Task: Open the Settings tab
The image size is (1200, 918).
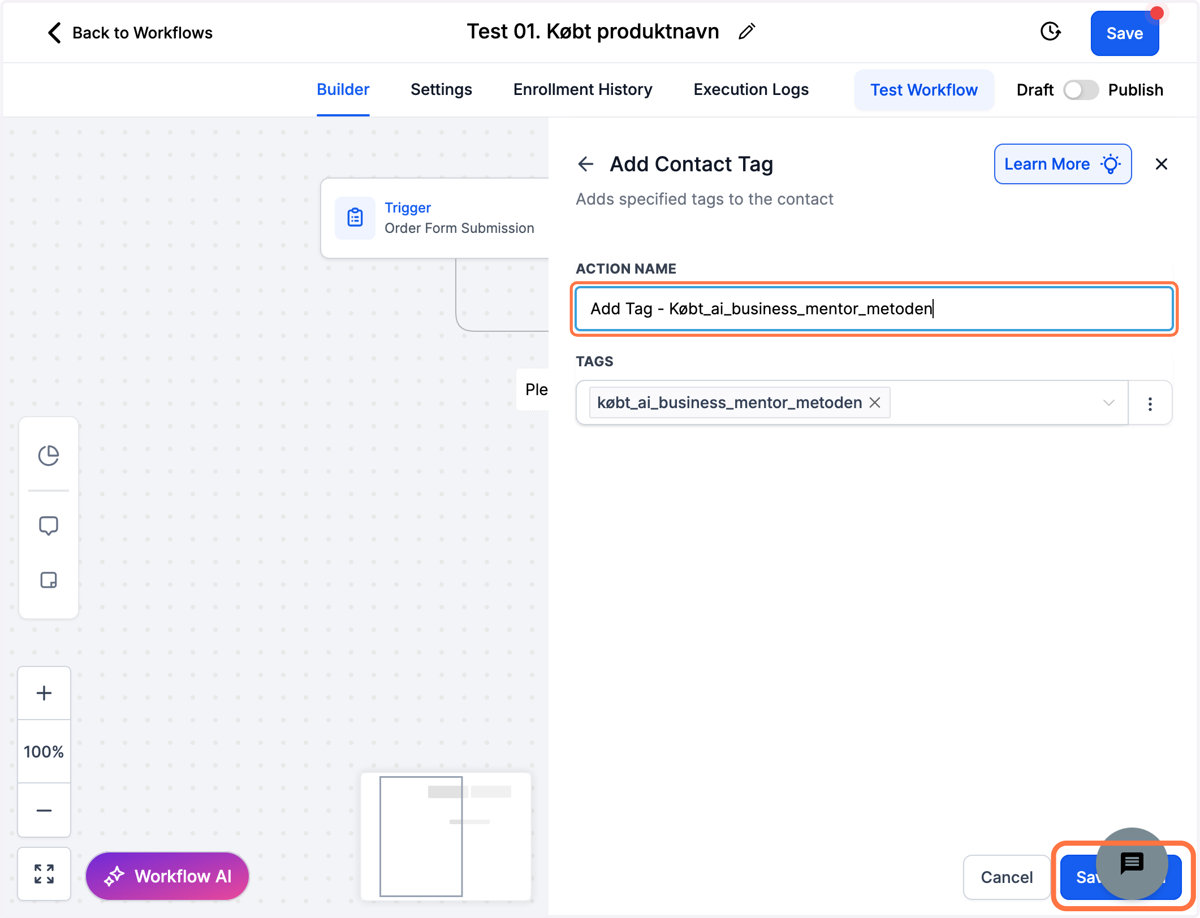Action: click(x=441, y=89)
